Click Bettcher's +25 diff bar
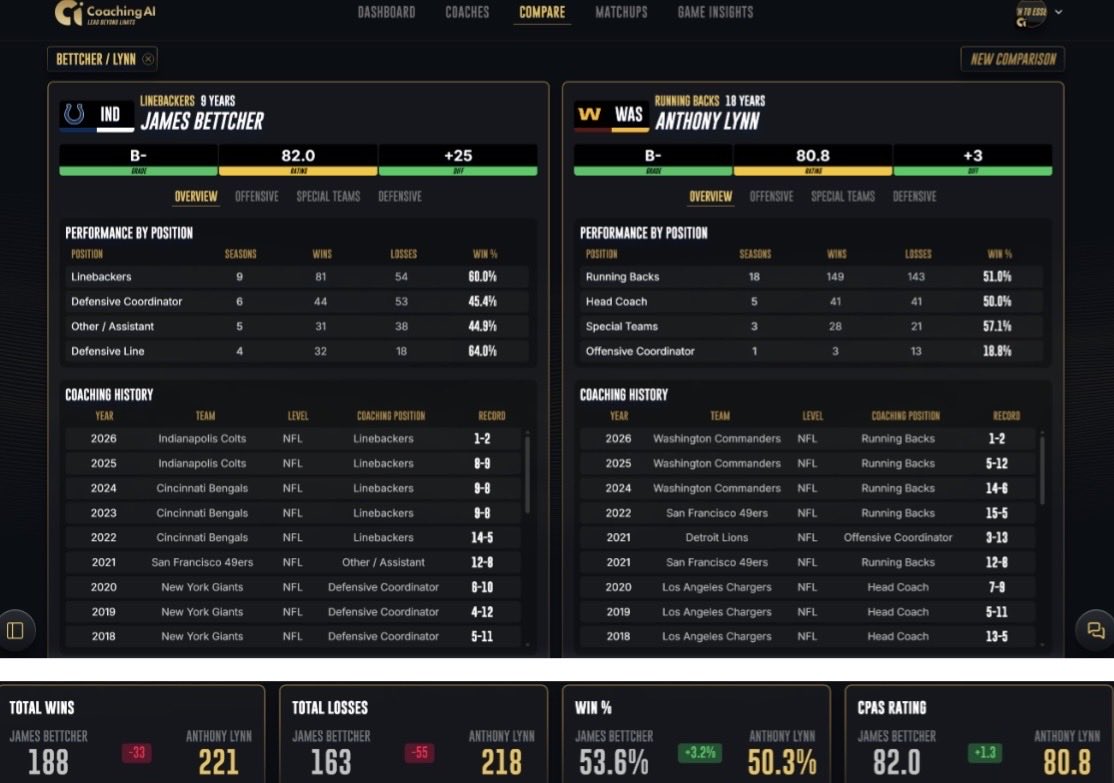 point(458,160)
